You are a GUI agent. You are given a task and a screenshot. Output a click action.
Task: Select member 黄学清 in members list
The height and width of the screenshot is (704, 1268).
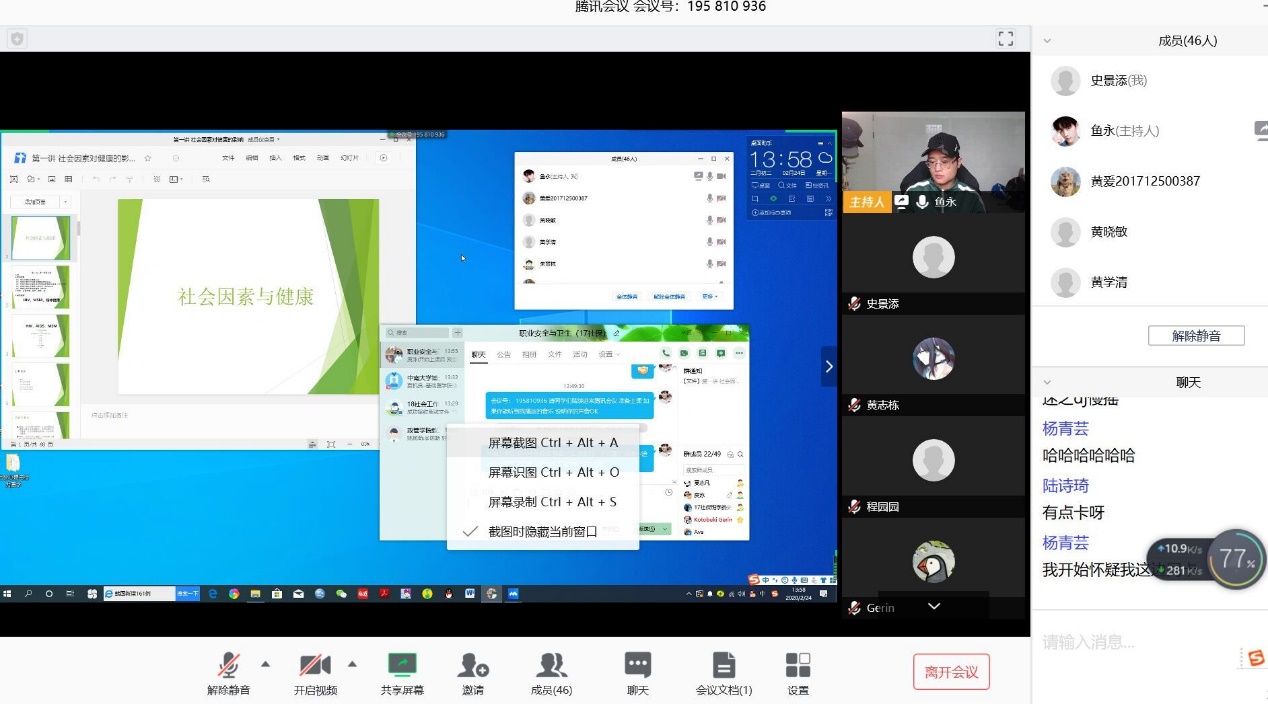(1149, 282)
